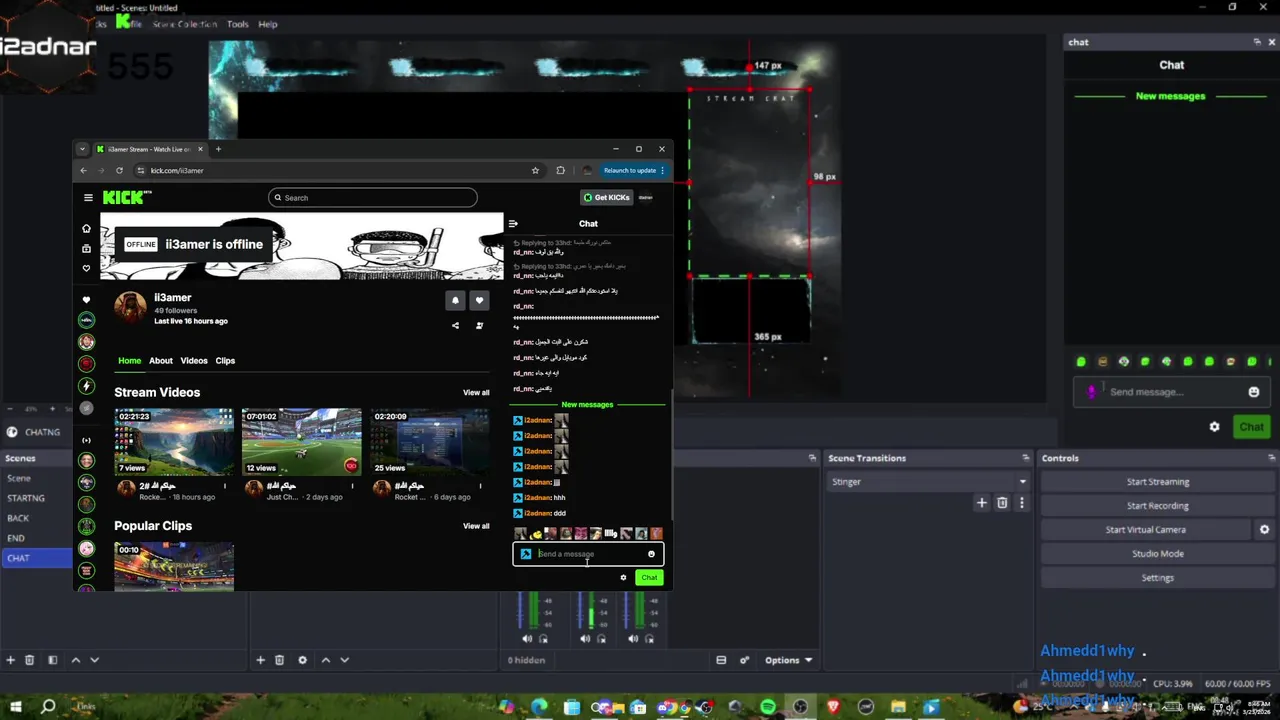Mute the third audio mixer channel

tap(633, 638)
